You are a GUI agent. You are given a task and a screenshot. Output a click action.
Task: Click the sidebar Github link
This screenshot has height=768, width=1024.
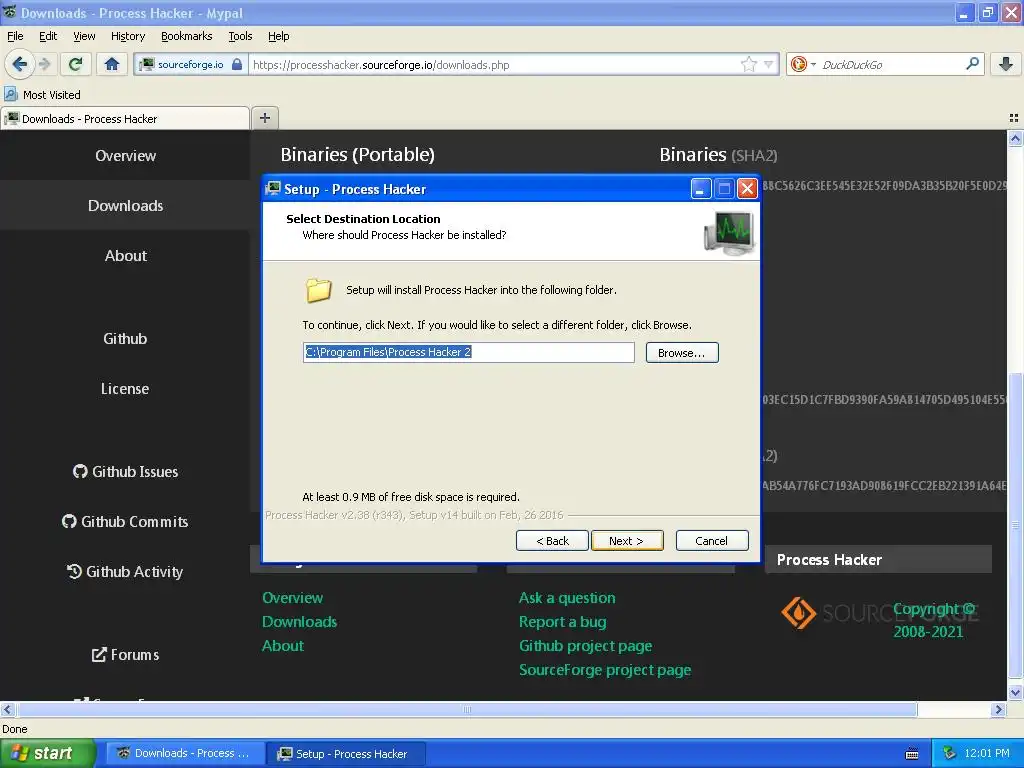pyautogui.click(x=125, y=338)
